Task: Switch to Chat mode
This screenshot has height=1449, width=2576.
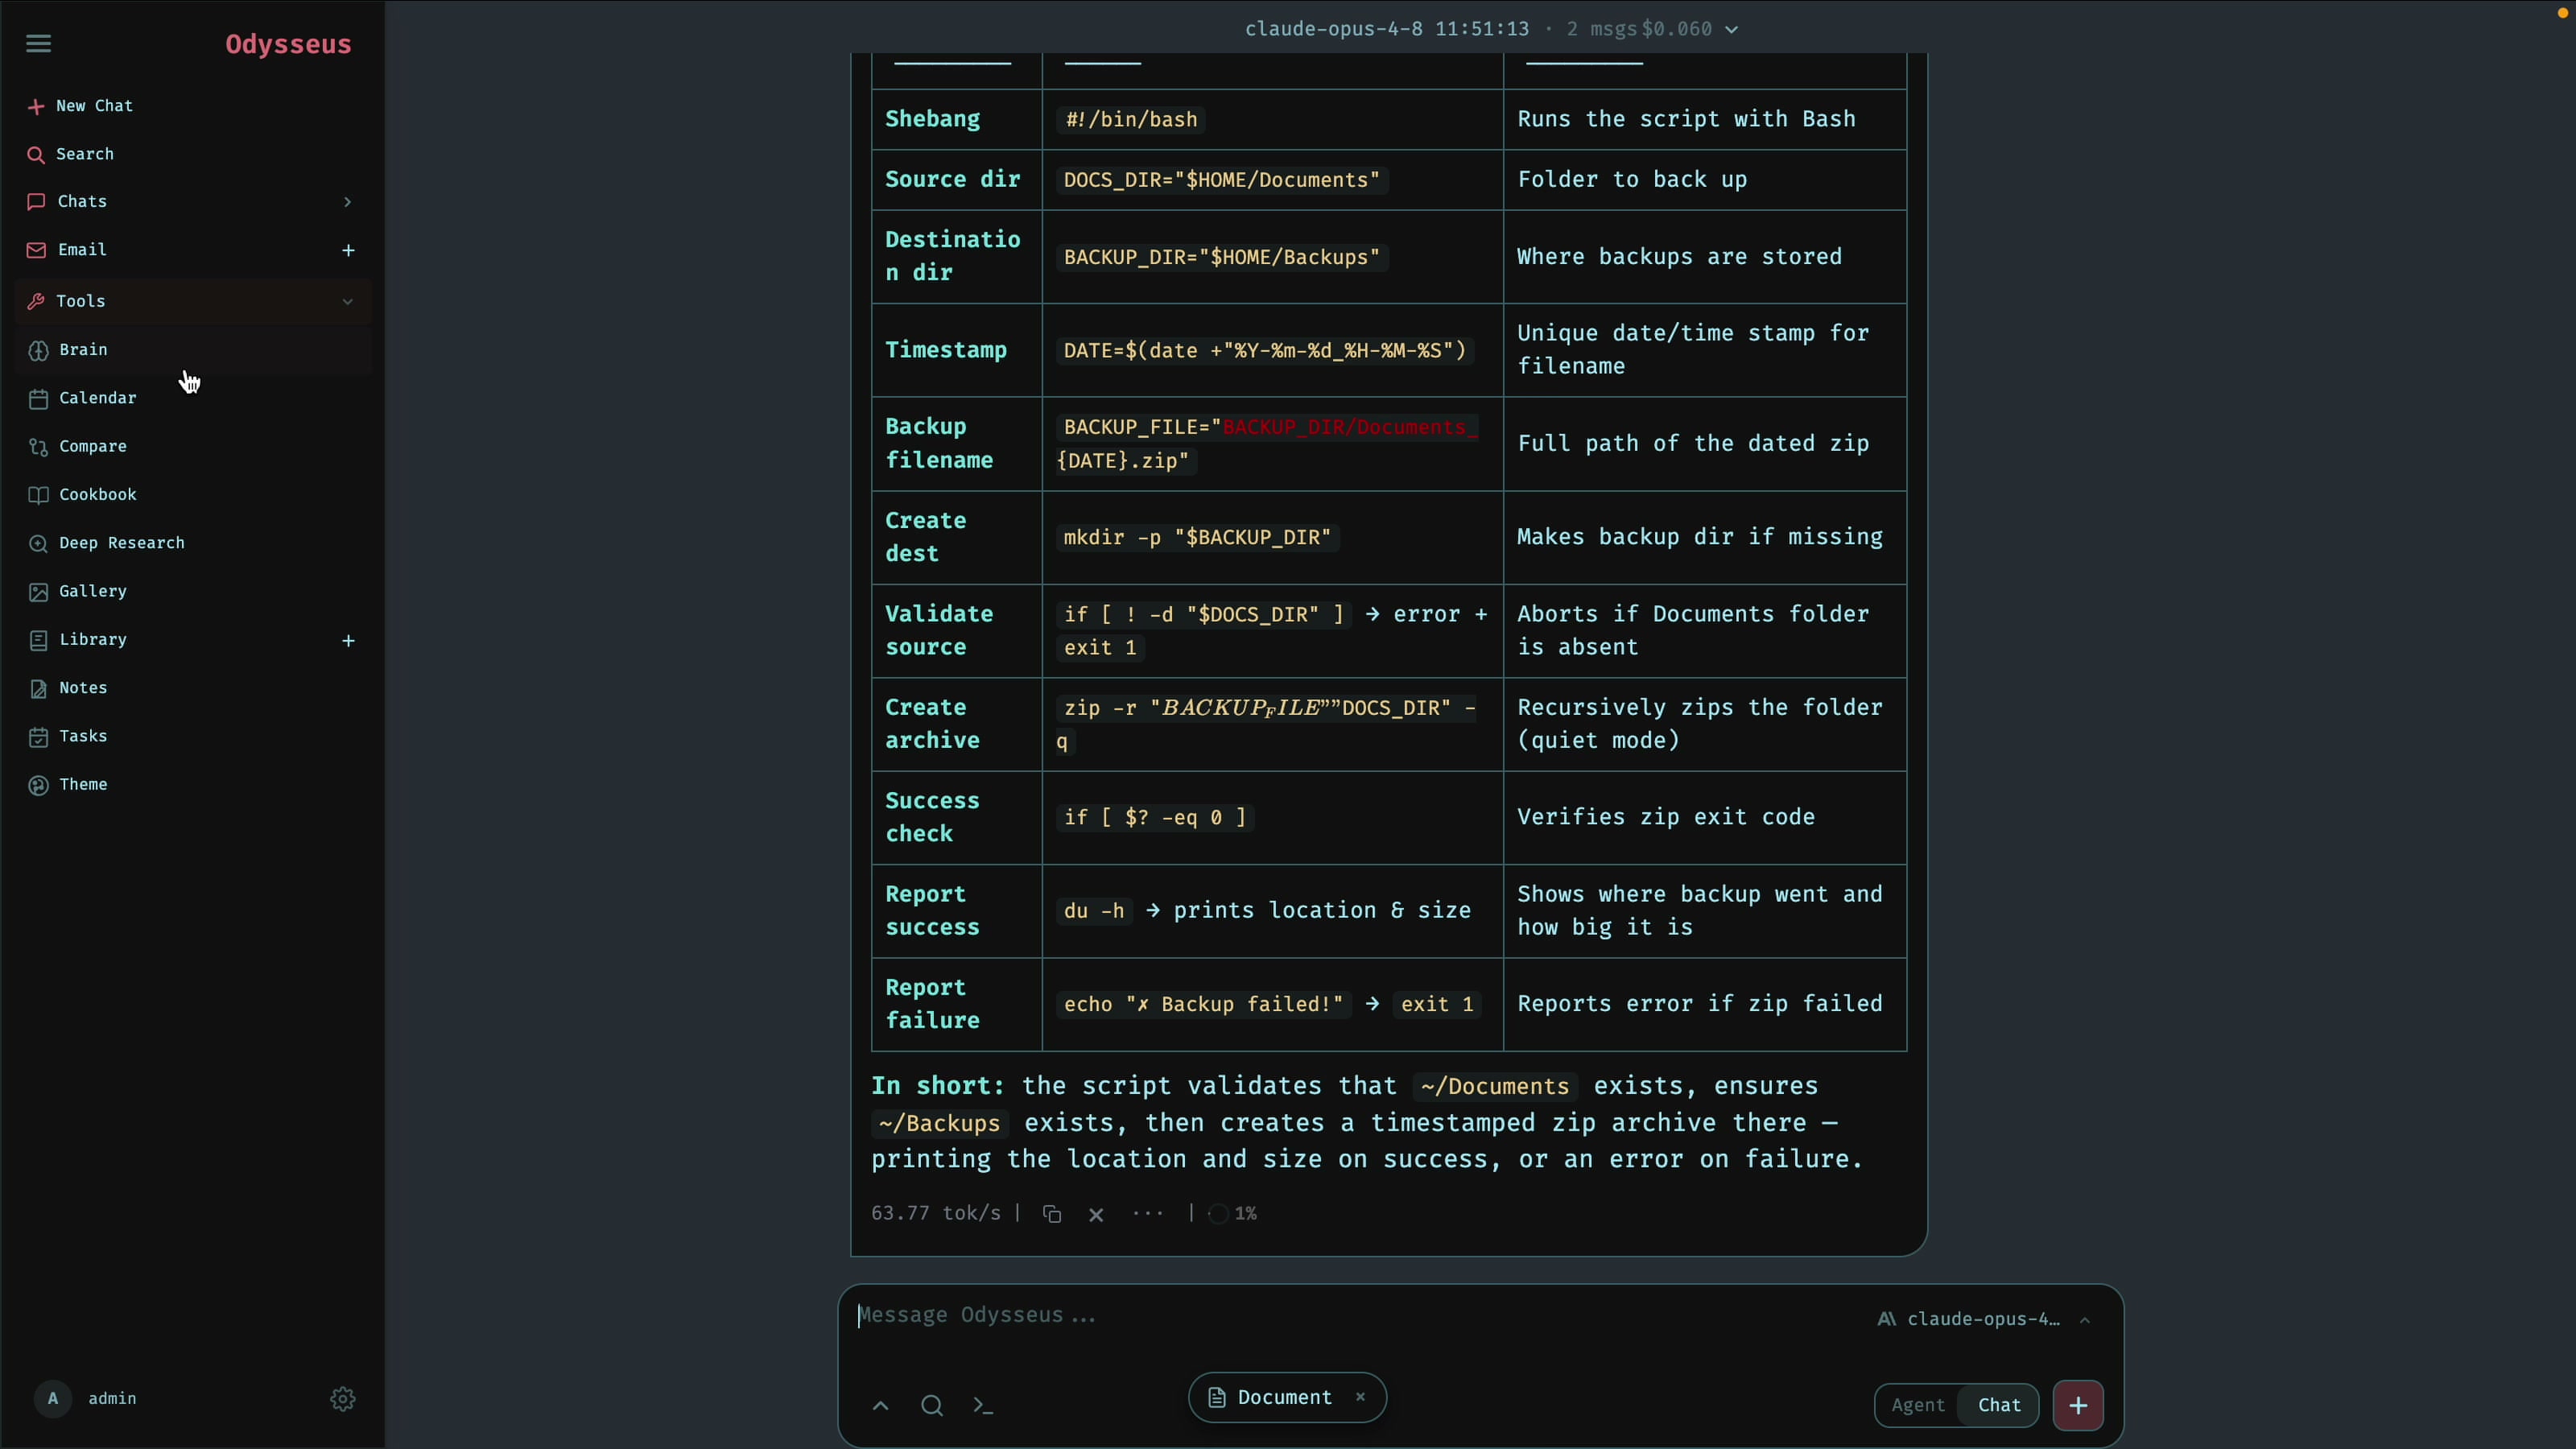Action: [1999, 1406]
